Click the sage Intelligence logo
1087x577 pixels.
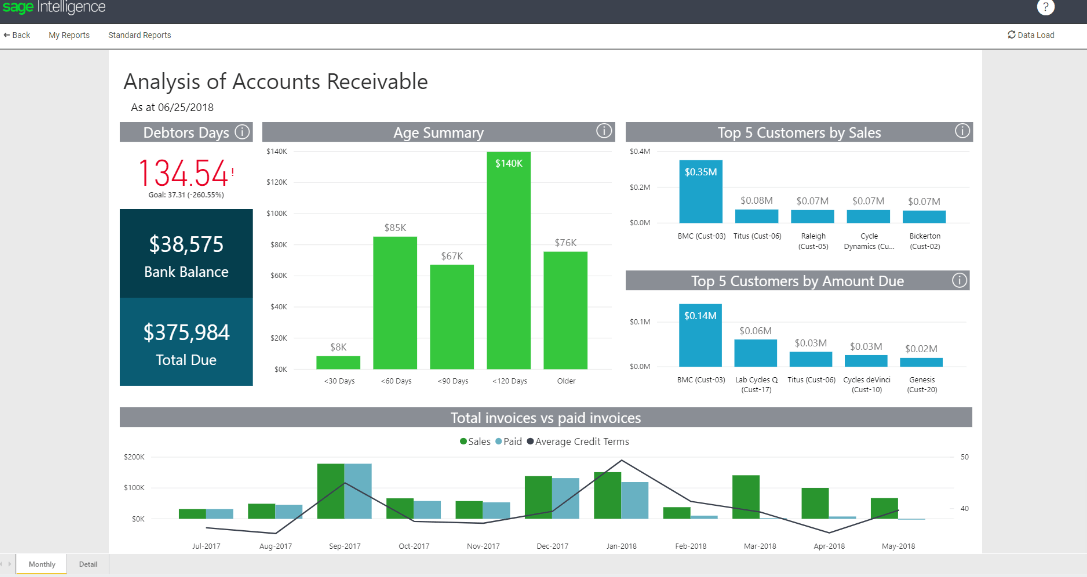55,8
